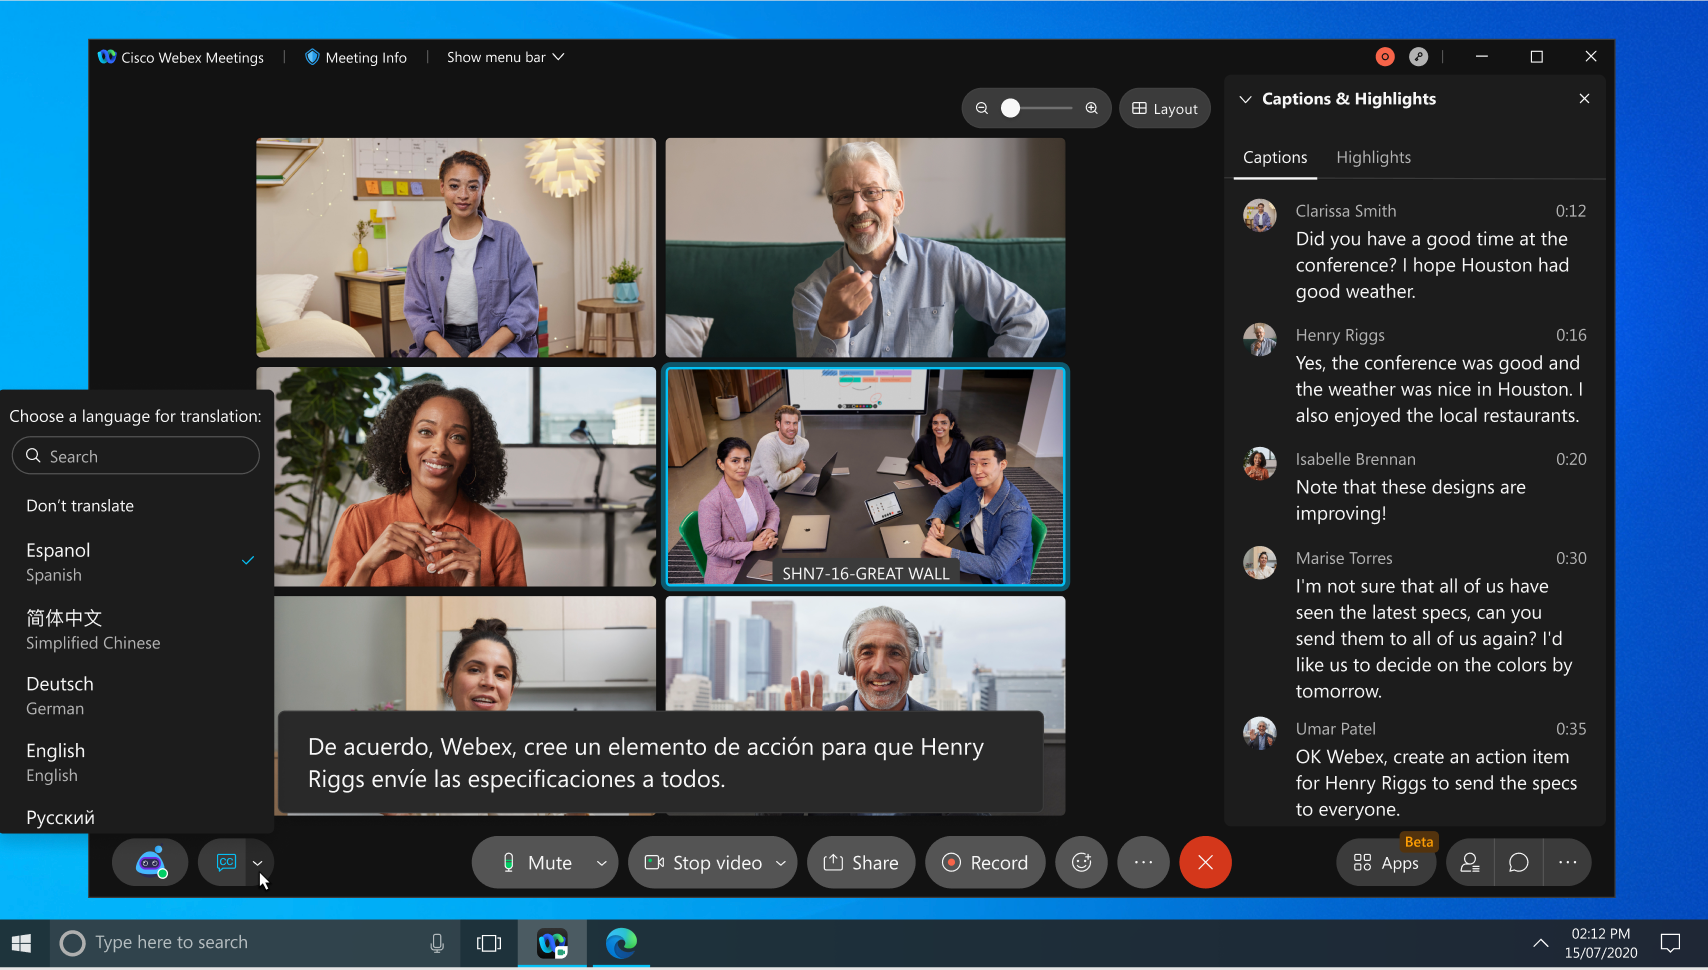Click Isabelle Brennan's avatar in captions

tap(1260, 463)
